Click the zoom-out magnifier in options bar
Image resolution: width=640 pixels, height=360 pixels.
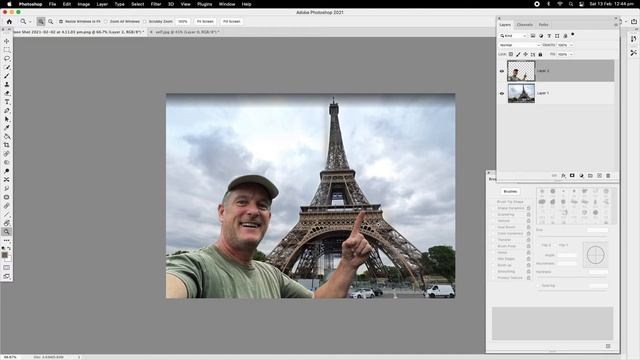tap(51, 21)
